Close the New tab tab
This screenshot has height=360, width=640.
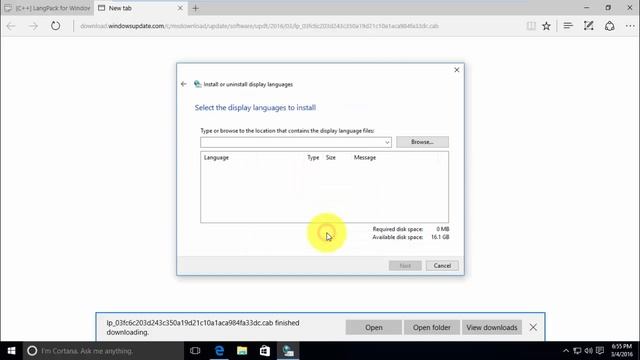click(x=180, y=8)
